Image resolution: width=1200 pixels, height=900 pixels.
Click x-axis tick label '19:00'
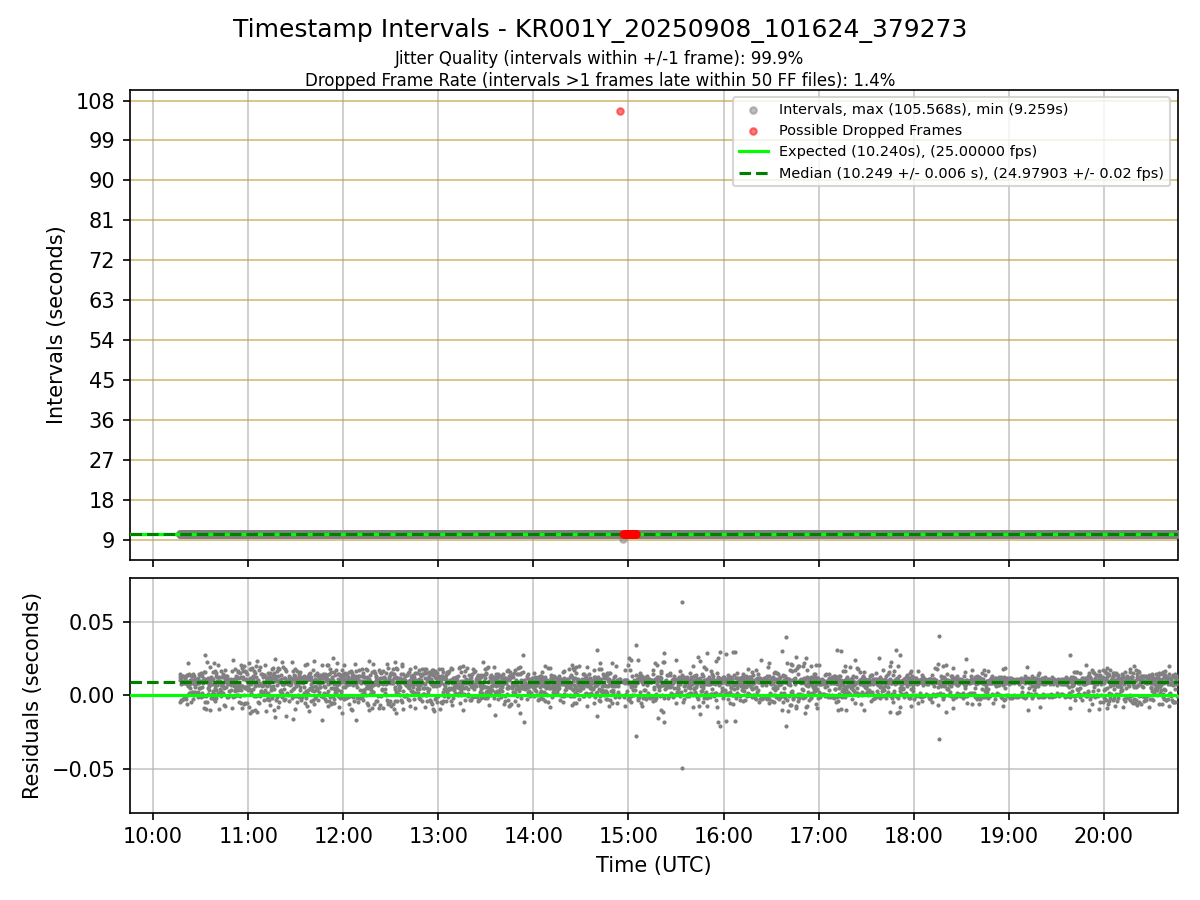point(1009,835)
